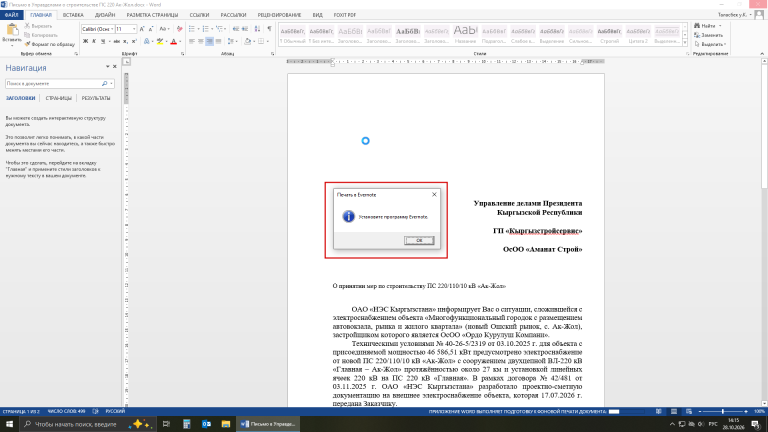The image size is (768, 432).
Task: Expand the font color dropdown arrow
Action: [x=180, y=42]
